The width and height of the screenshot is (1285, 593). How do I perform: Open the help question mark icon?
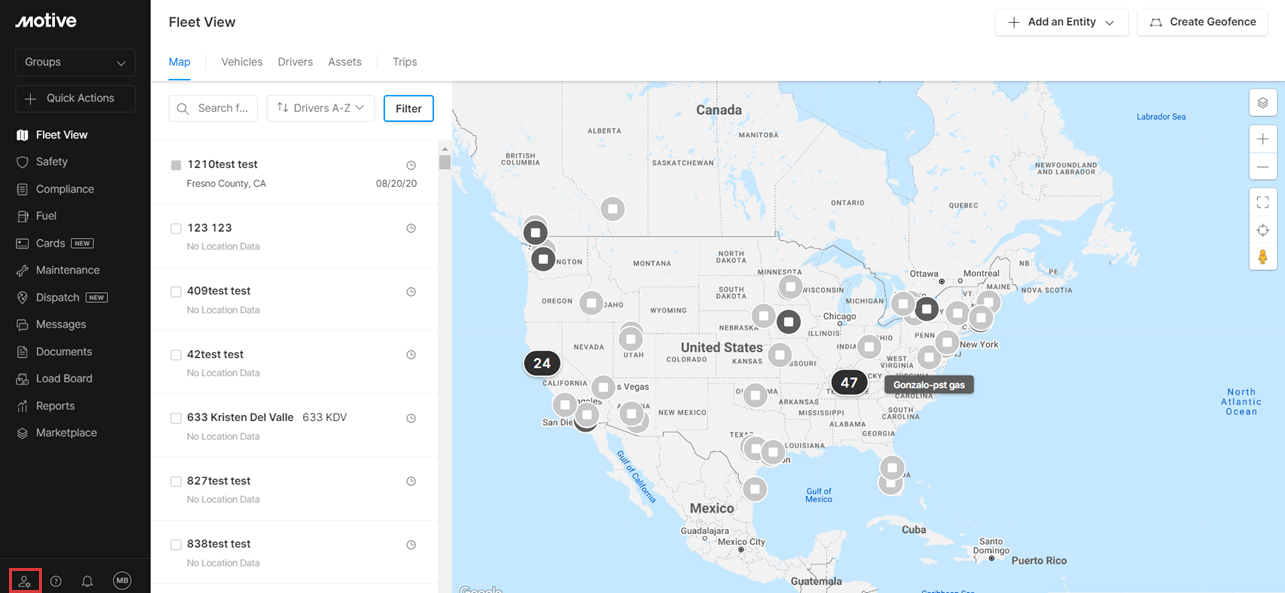[x=56, y=581]
